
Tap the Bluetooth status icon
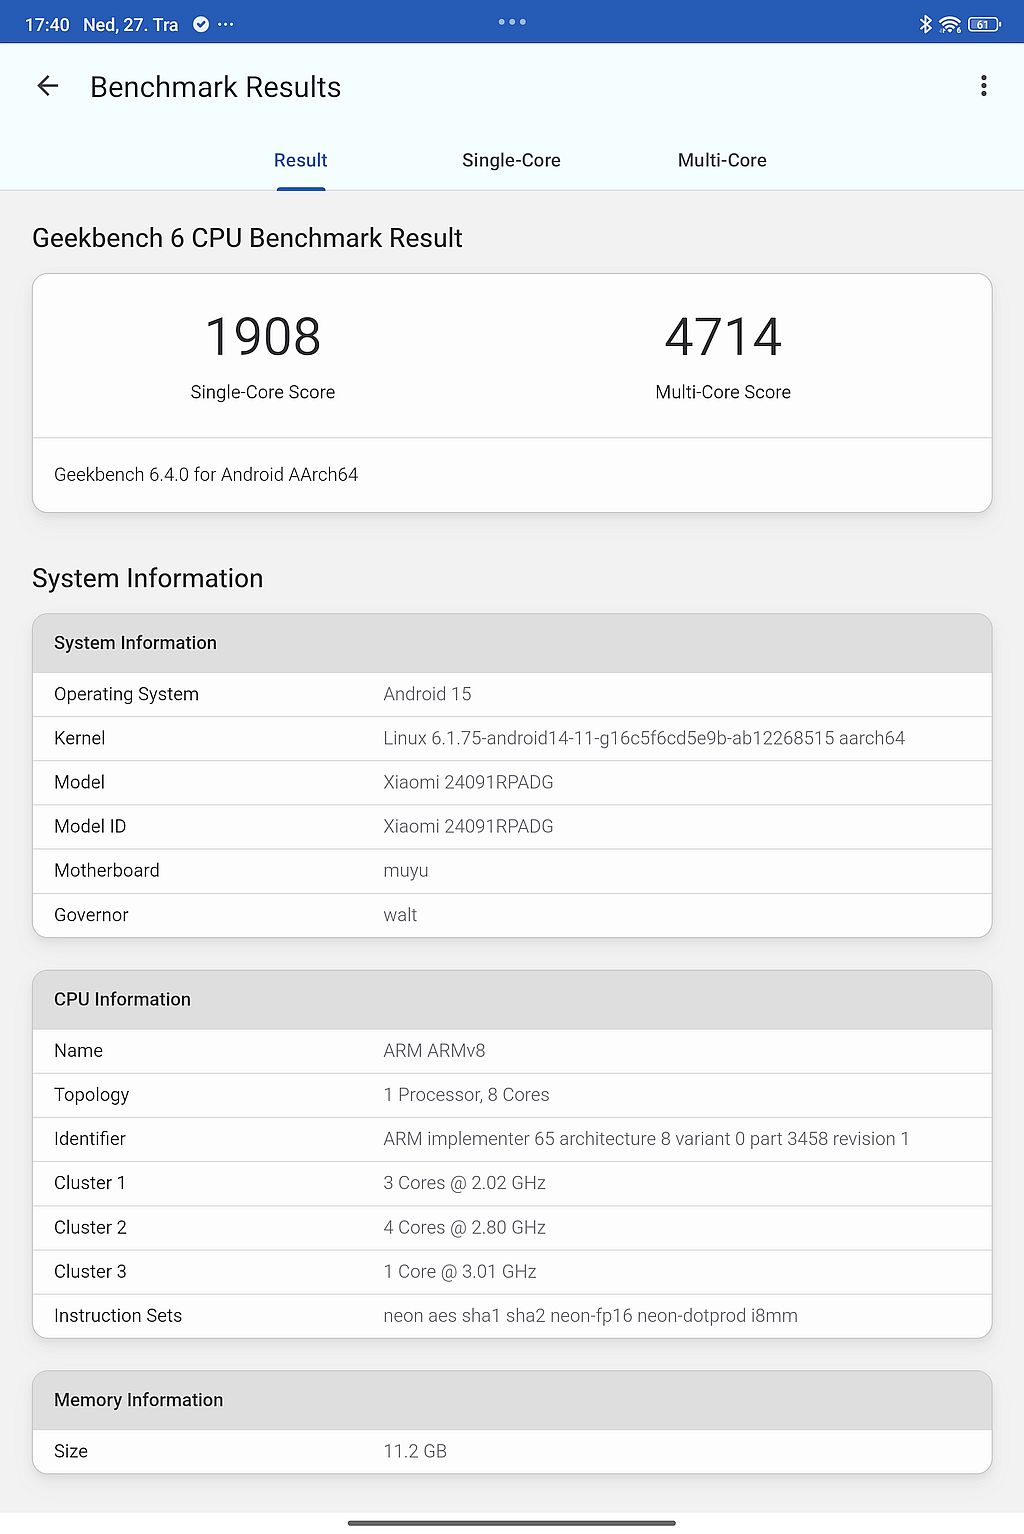point(925,24)
